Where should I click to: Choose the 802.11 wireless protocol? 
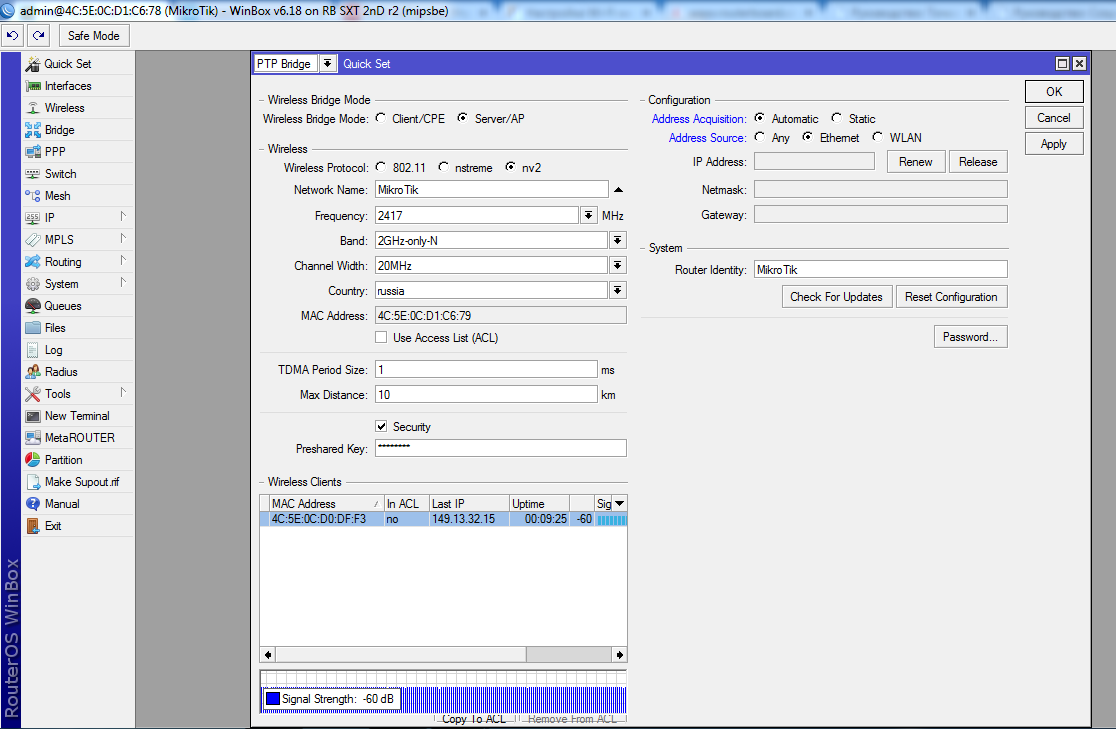[381, 167]
